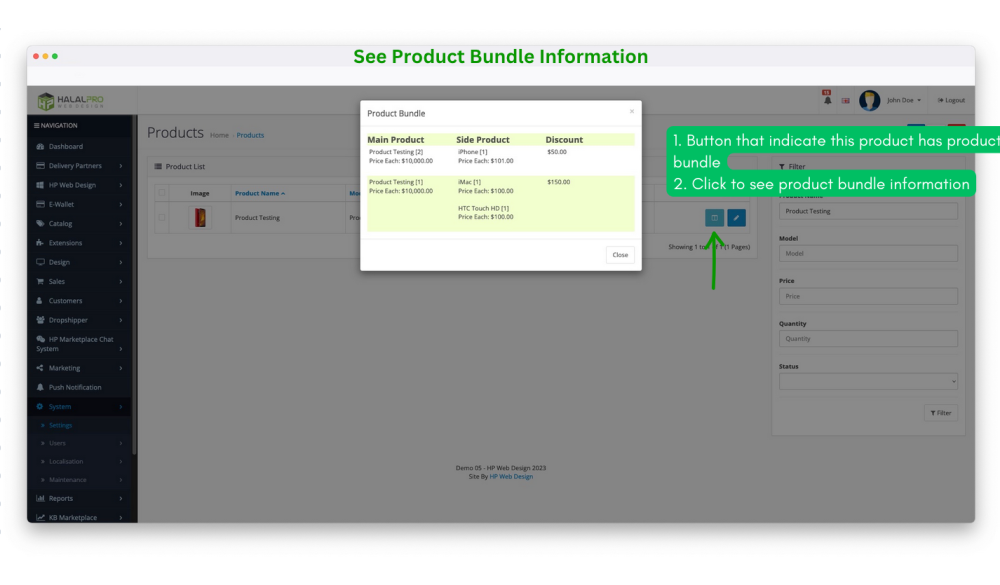1000x585 pixels.
Task: Click John Doe's avatar picture
Action: point(869,100)
